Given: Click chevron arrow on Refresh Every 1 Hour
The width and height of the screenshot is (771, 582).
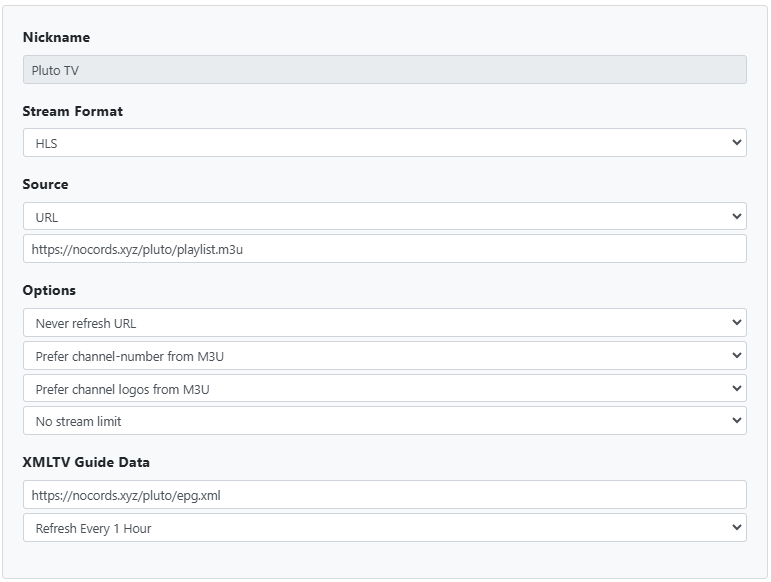Looking at the screenshot, I should pyautogui.click(x=737, y=528).
